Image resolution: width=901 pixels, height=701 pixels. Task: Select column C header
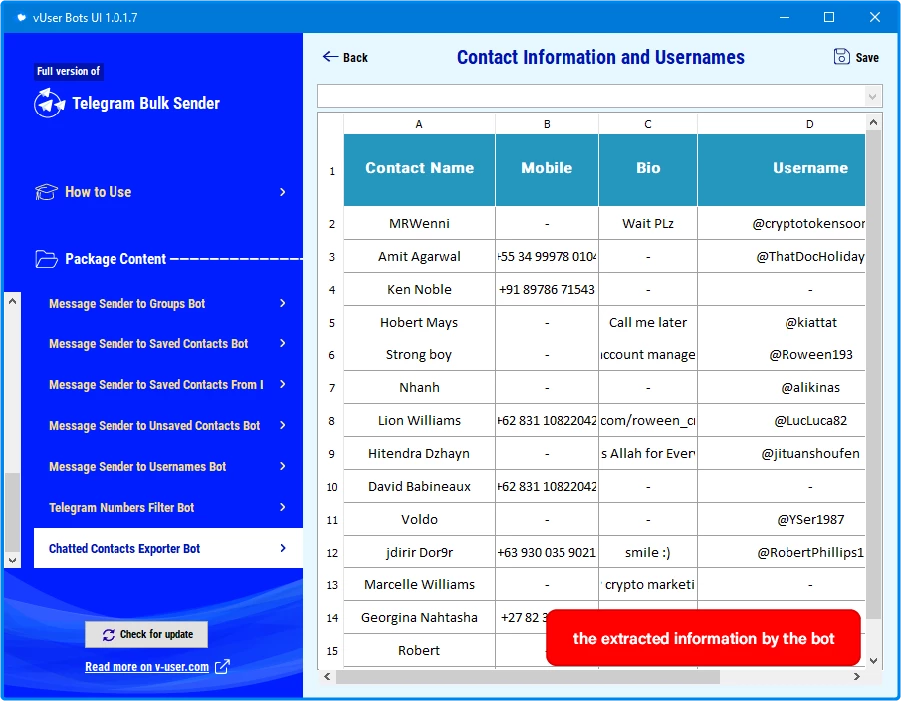(x=648, y=124)
